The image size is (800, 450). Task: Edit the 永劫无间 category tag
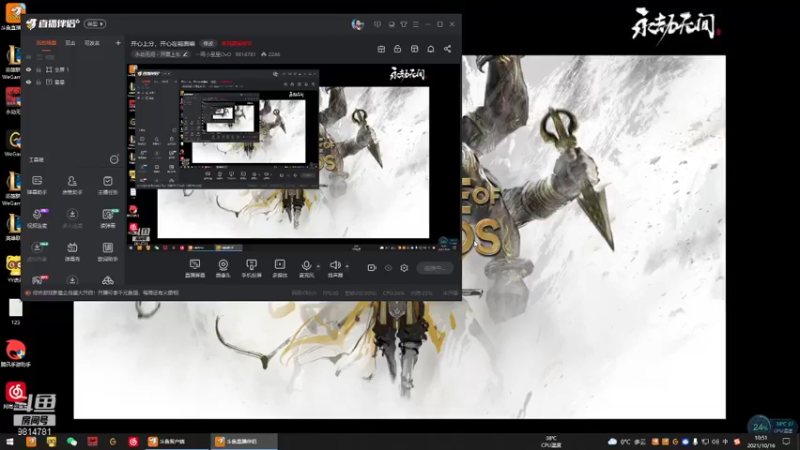(x=161, y=54)
